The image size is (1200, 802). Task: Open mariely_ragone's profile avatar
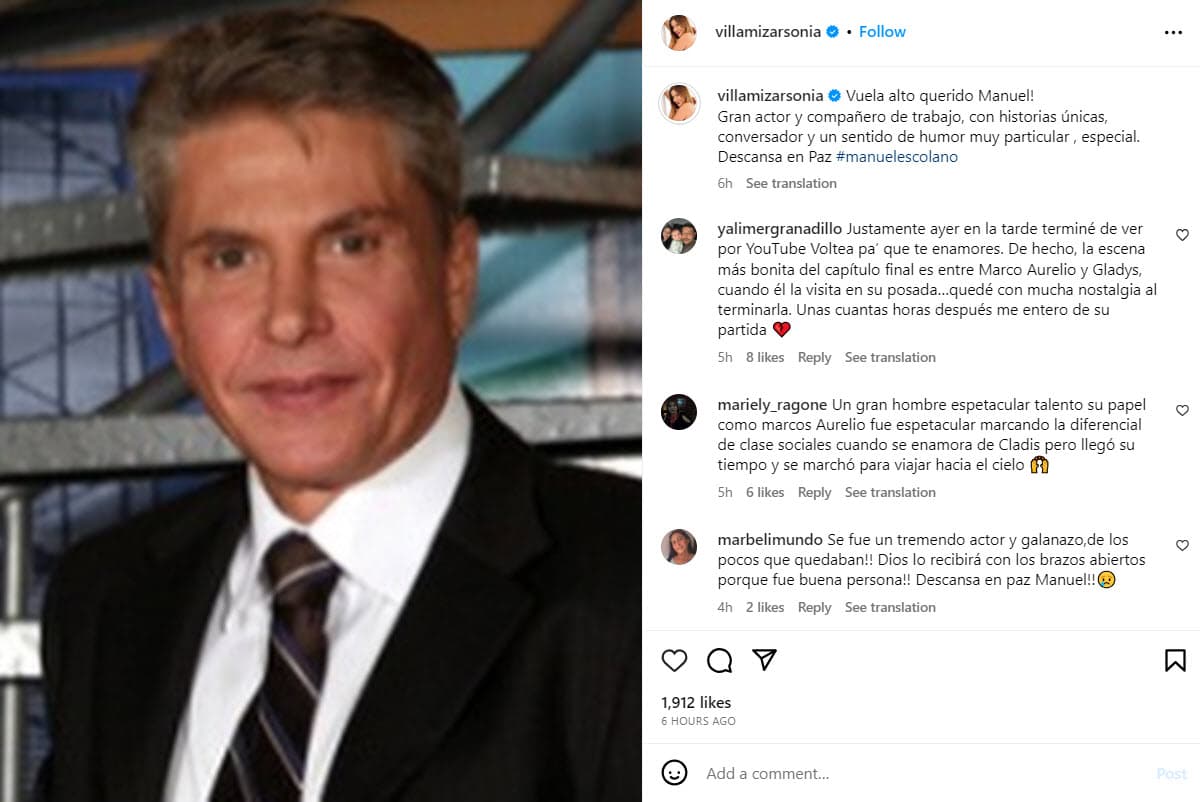click(679, 411)
